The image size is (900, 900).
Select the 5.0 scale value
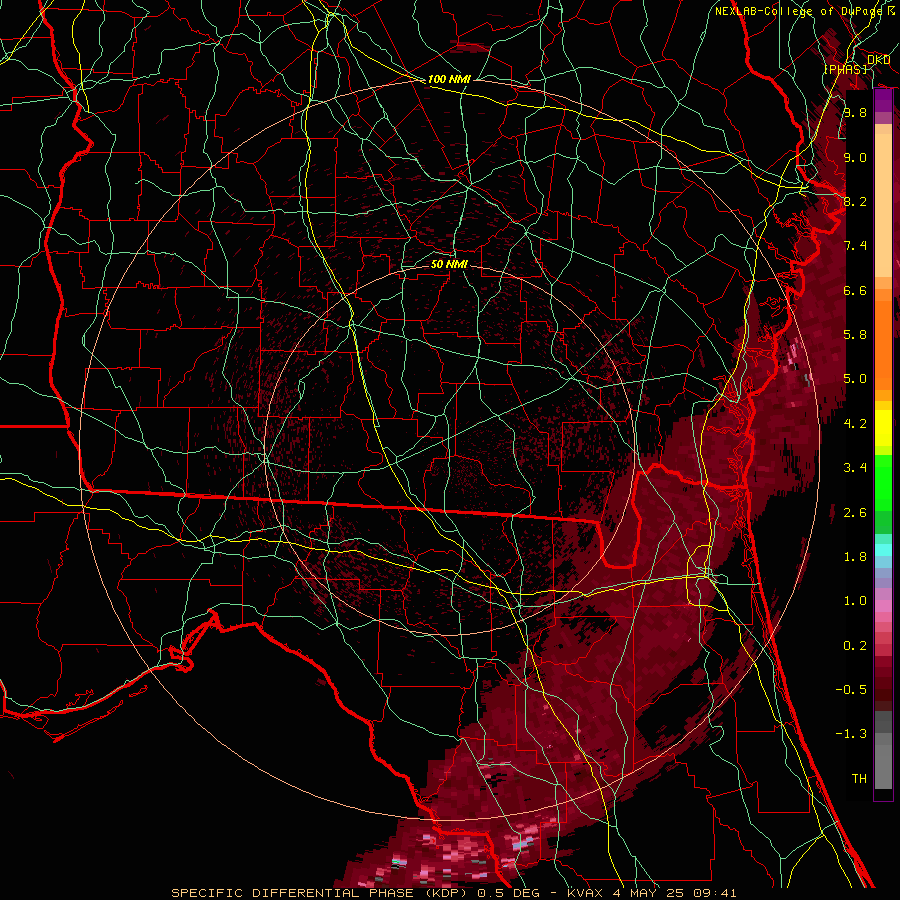coord(855,379)
